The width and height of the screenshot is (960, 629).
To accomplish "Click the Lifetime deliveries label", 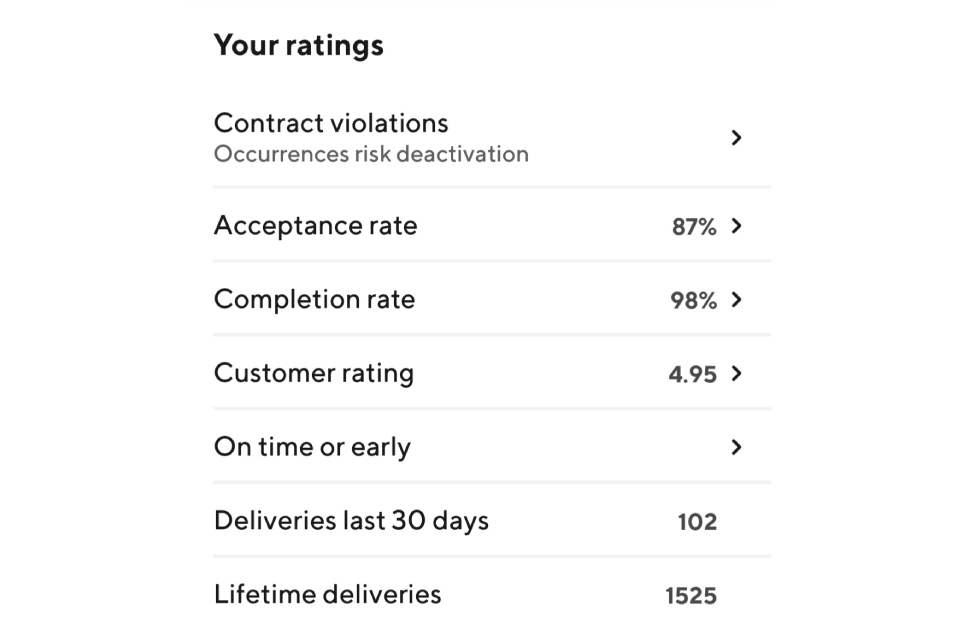I will [328, 594].
